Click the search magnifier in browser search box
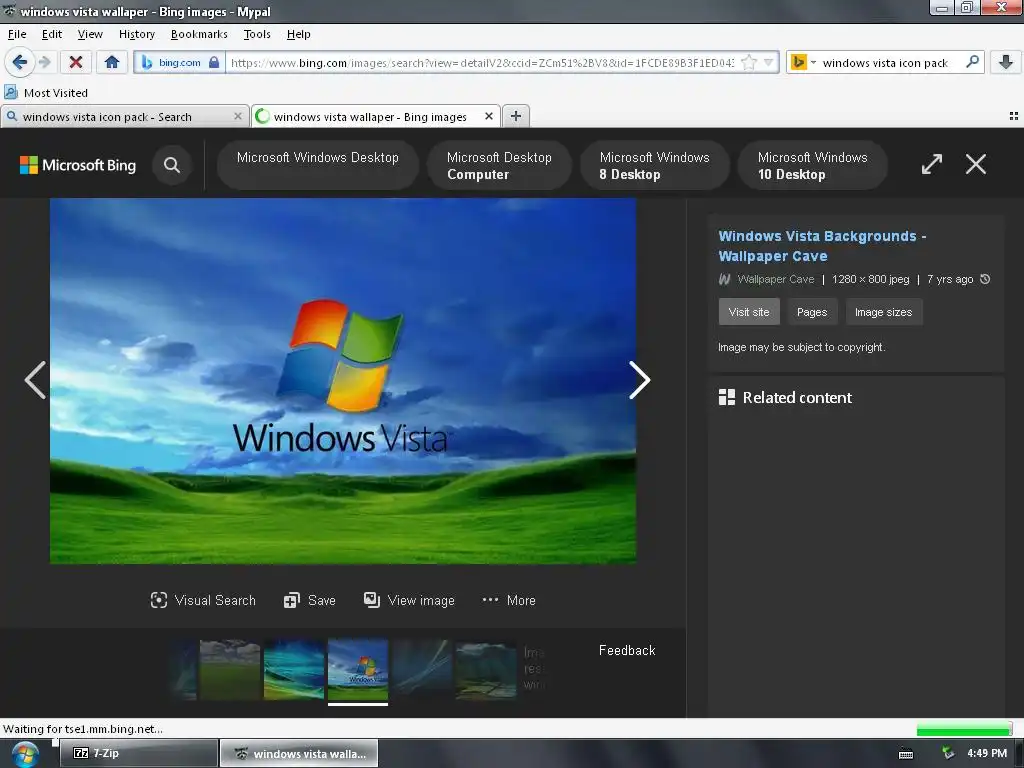Viewport: 1024px width, 768px height. tap(972, 62)
